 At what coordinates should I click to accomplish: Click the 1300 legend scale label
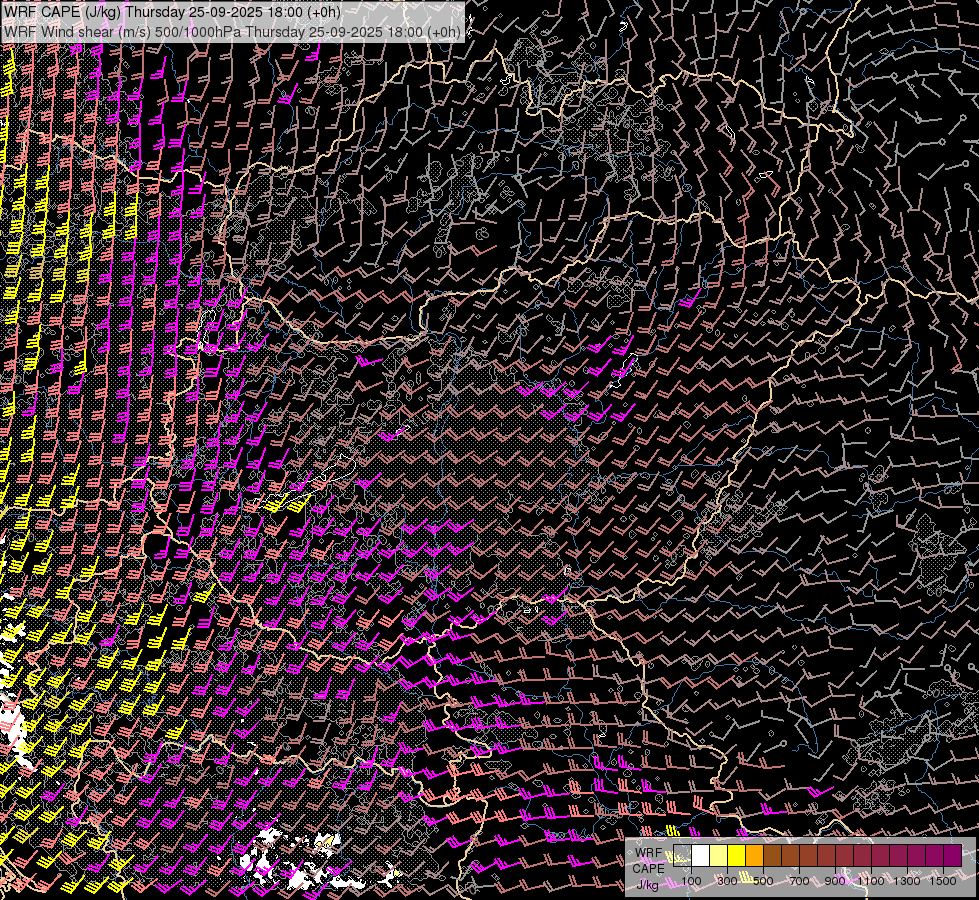point(907,881)
